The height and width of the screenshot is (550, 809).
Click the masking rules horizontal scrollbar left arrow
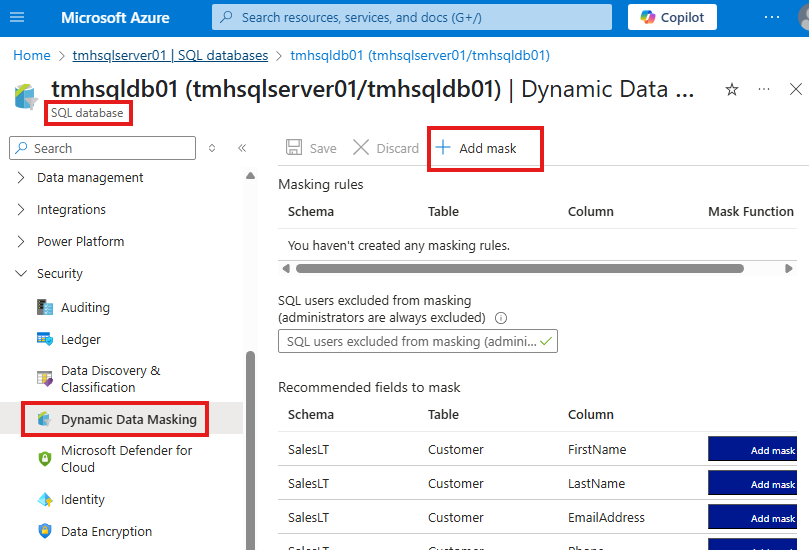[x=286, y=268]
